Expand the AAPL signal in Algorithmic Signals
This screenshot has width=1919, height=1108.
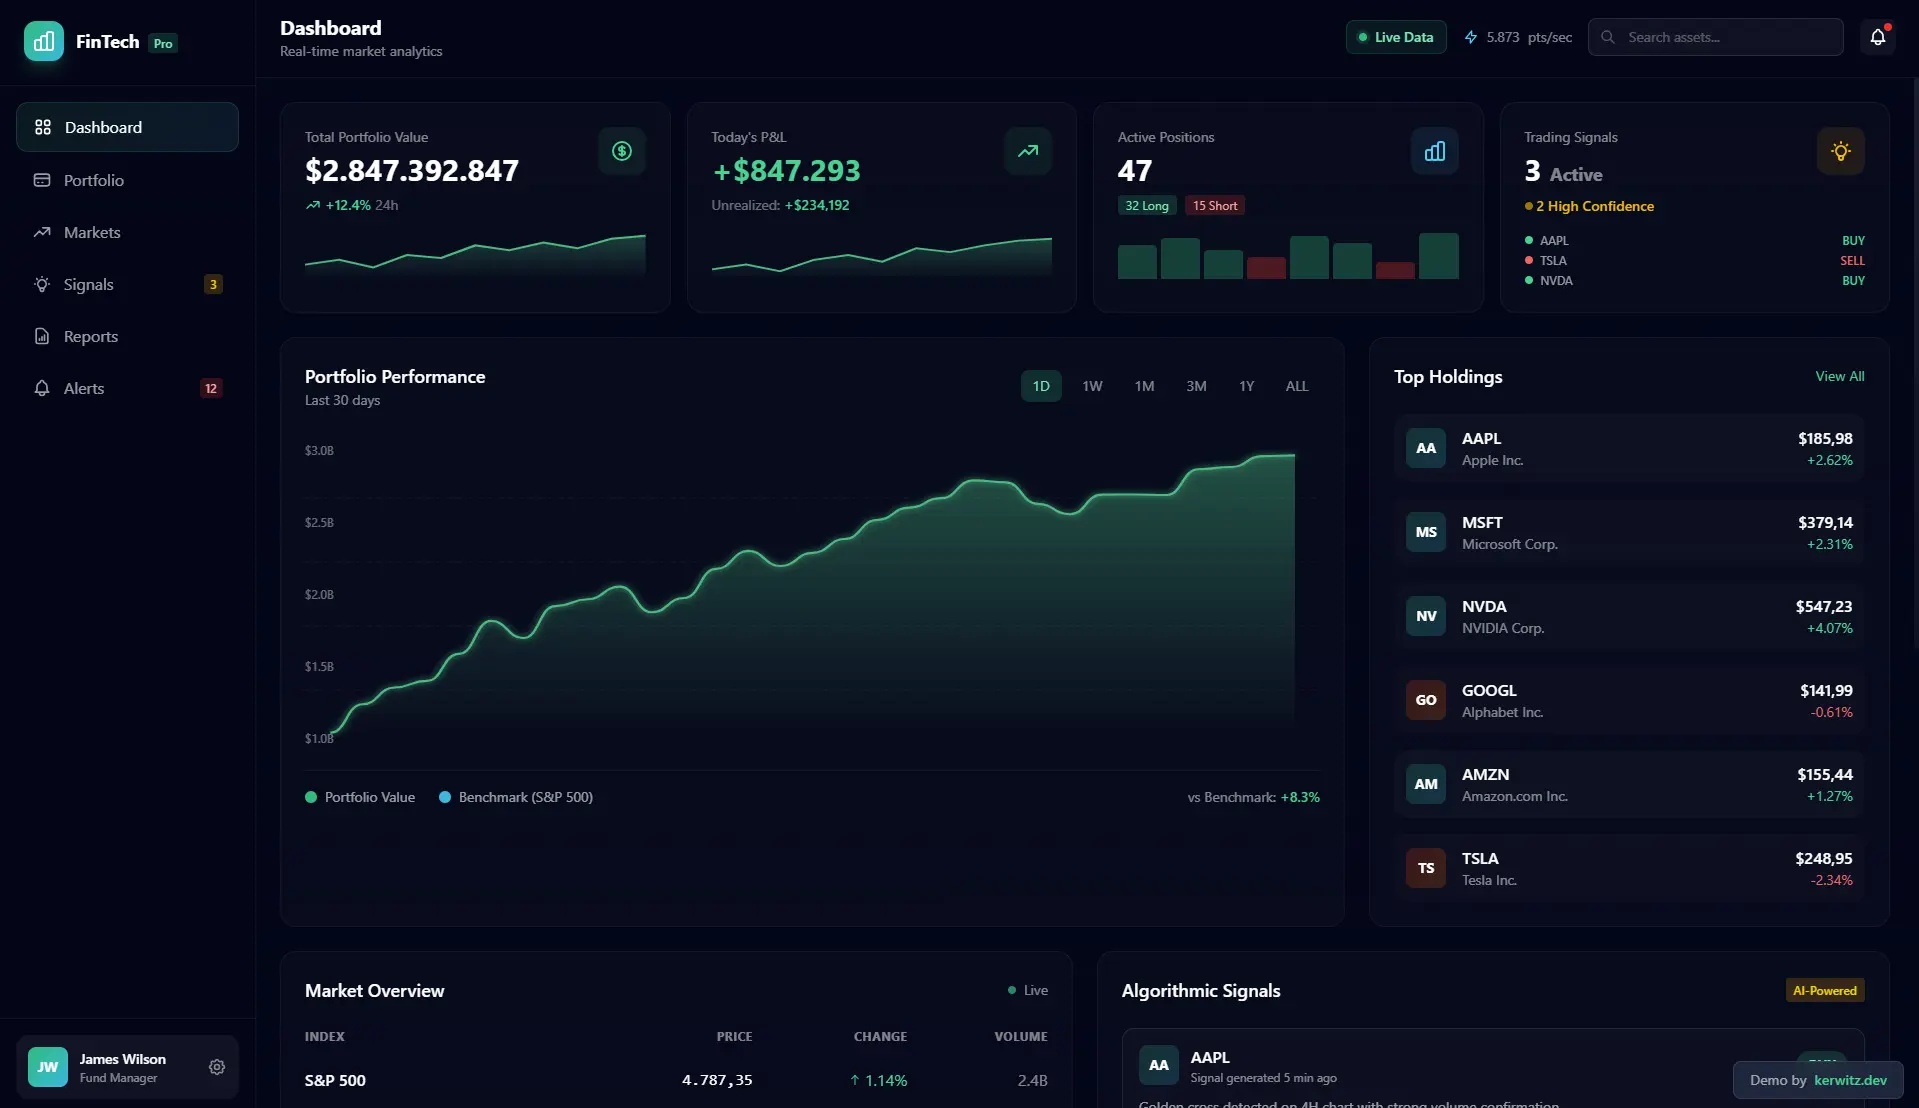[x=1400, y=1065]
